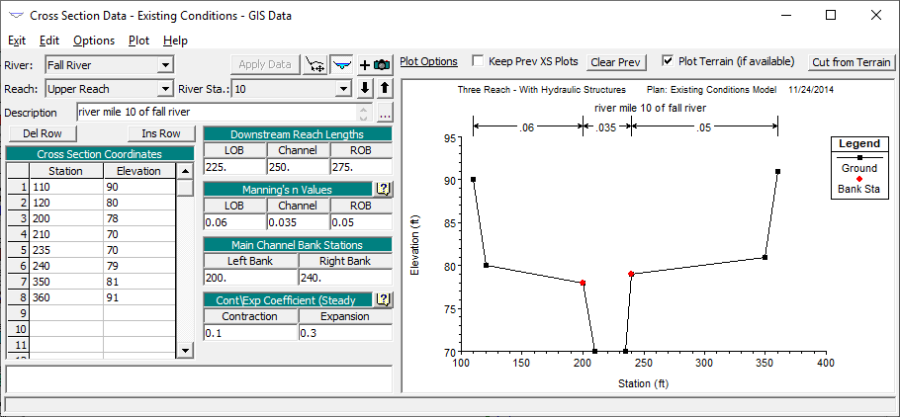The height and width of the screenshot is (417, 900).
Task: Expand the River Sta. dropdown list
Action: coord(345,88)
